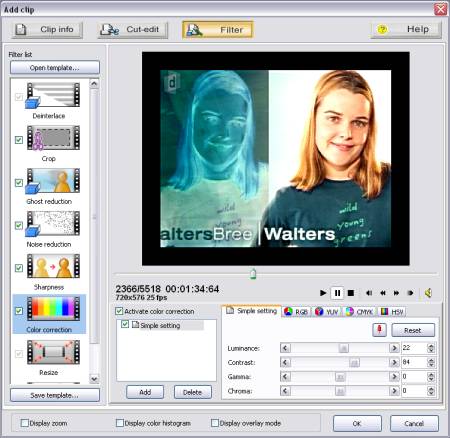Decrease Contrast with left arrow
The image size is (450, 438).
click(x=285, y=362)
